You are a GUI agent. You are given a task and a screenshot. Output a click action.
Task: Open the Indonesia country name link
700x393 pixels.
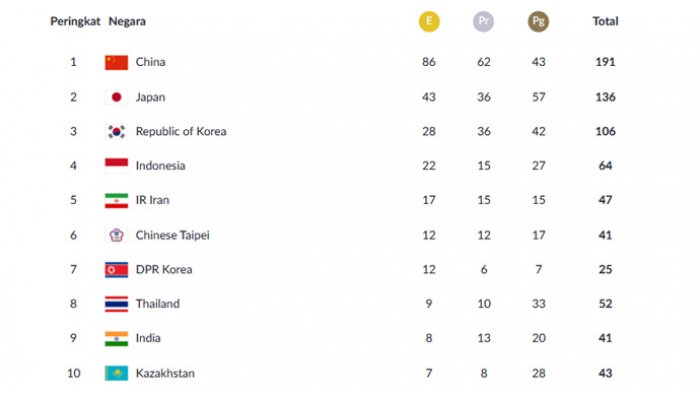(160, 166)
